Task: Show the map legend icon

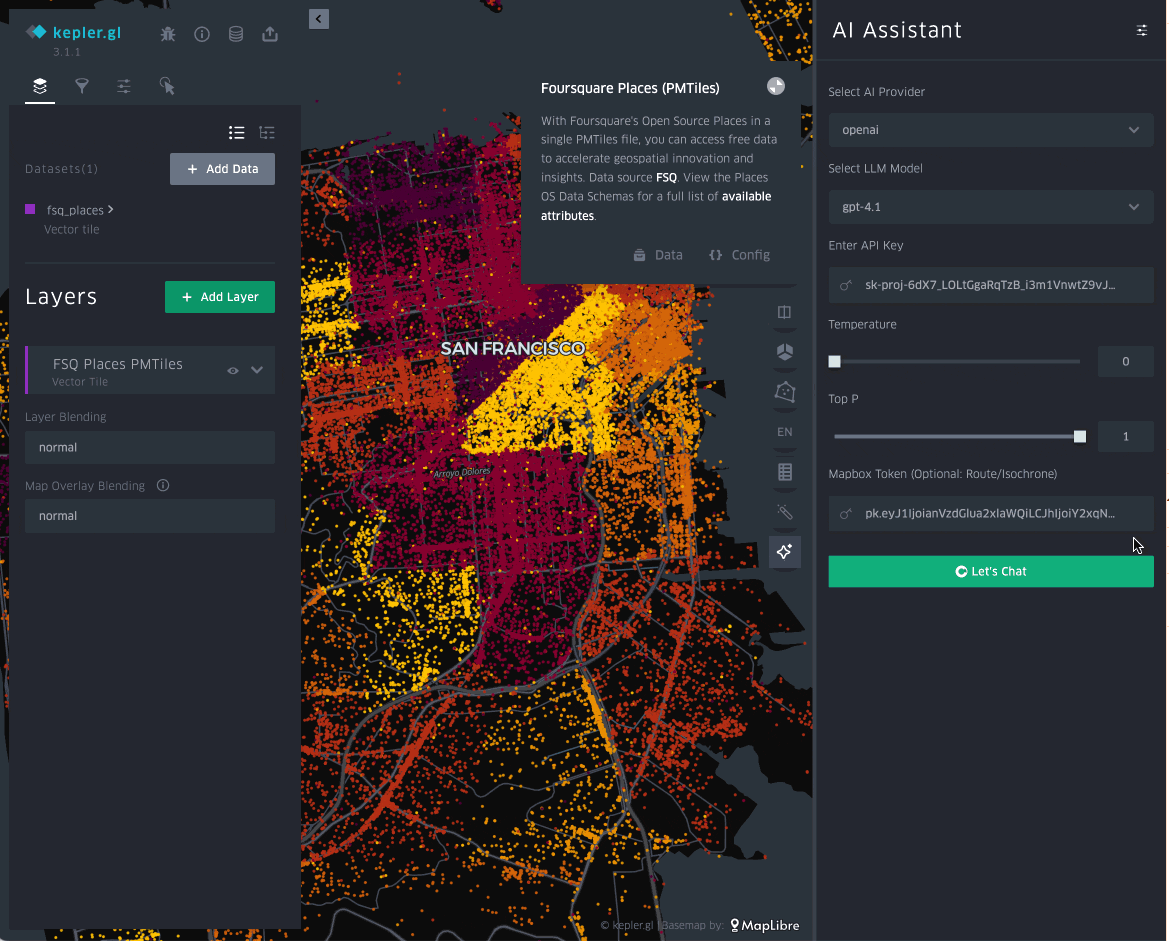Action: [784, 472]
